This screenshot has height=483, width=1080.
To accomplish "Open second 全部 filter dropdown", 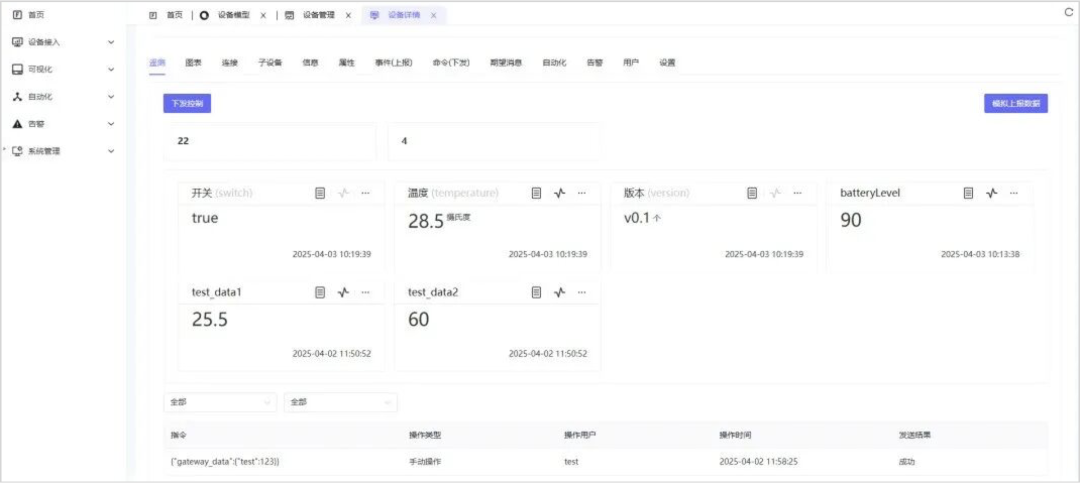I will [x=340, y=402].
